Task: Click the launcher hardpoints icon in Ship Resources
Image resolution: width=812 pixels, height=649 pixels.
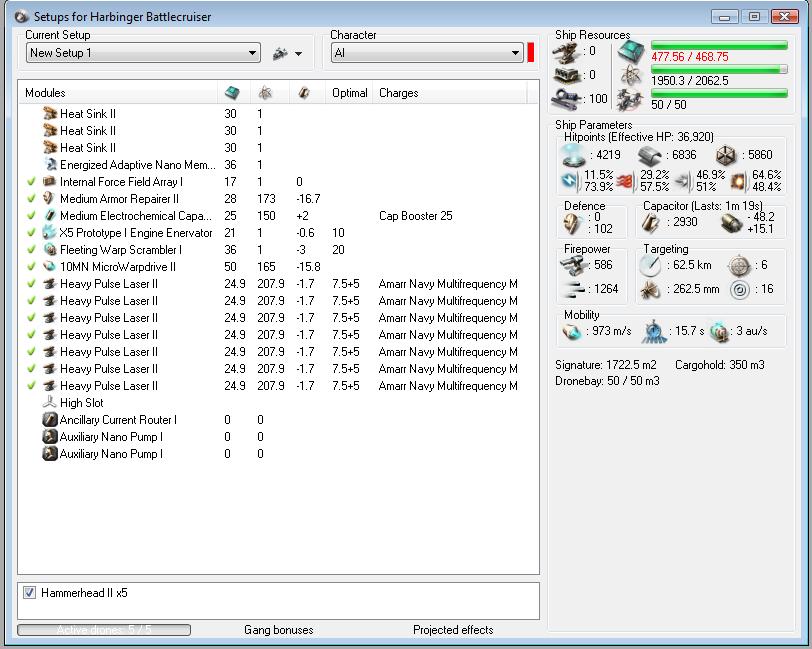Action: pyautogui.click(x=567, y=75)
